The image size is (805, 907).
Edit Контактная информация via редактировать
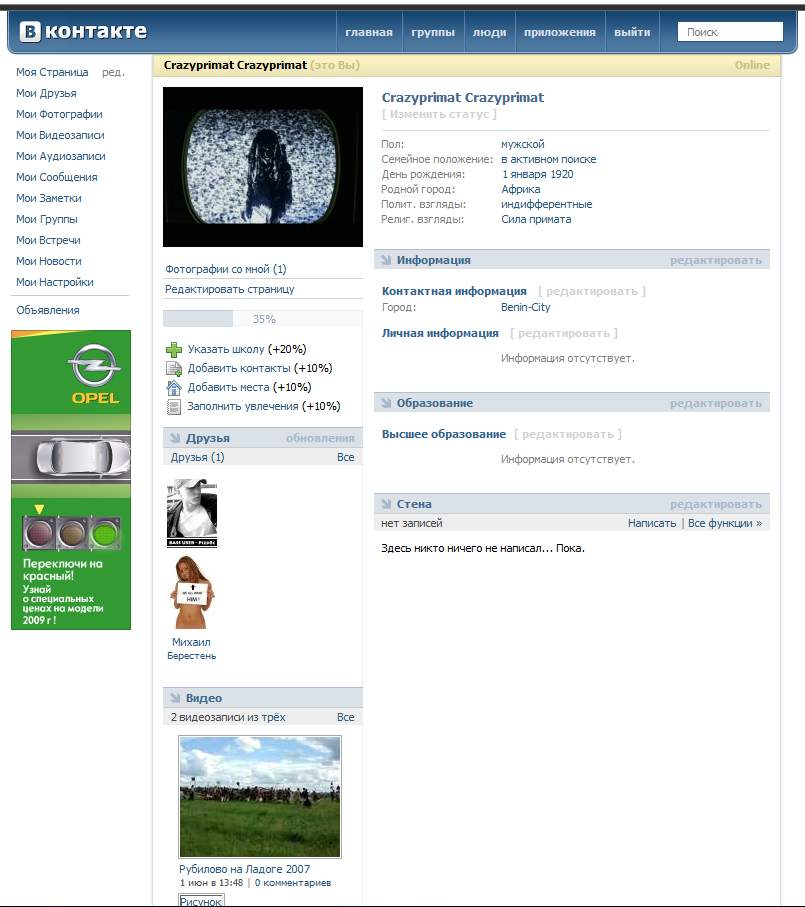(x=592, y=292)
